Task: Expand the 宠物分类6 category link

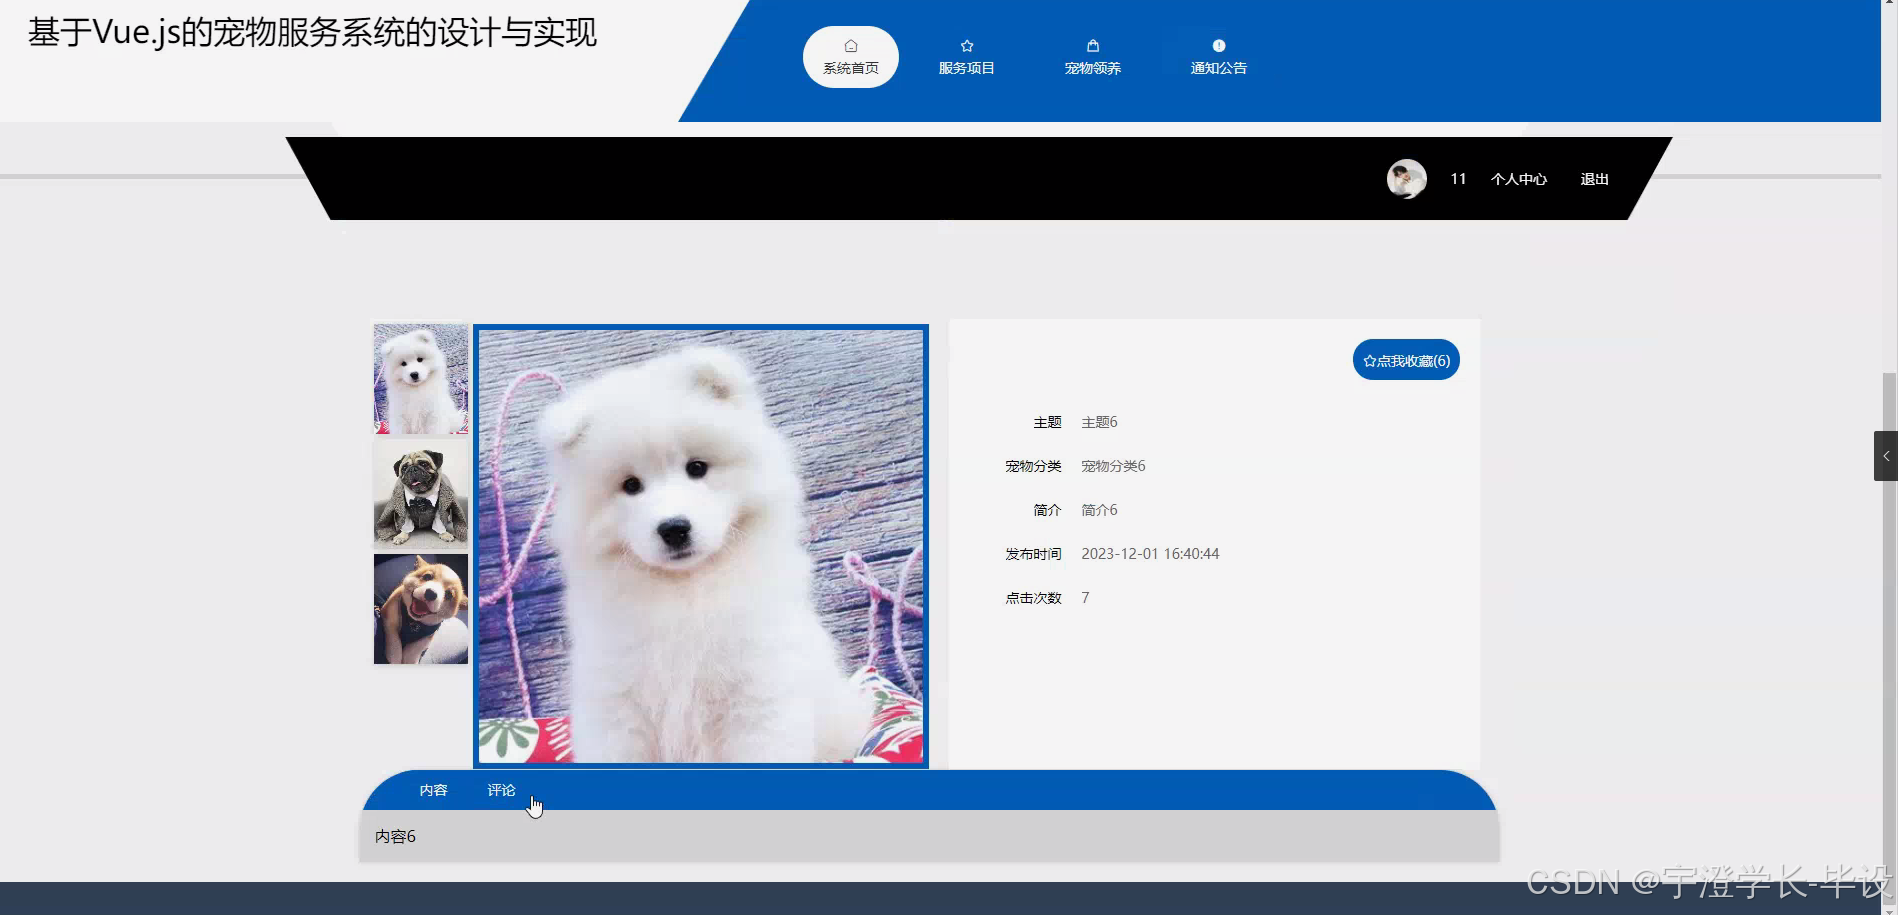Action: pos(1113,465)
